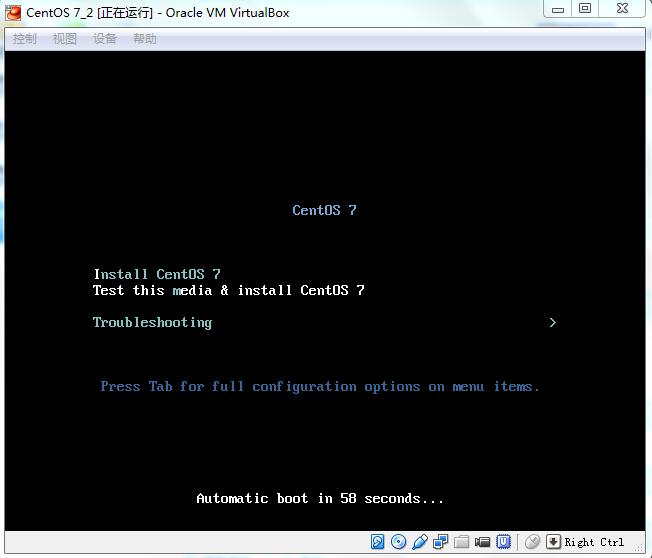Open the 控制 menu

coord(25,39)
